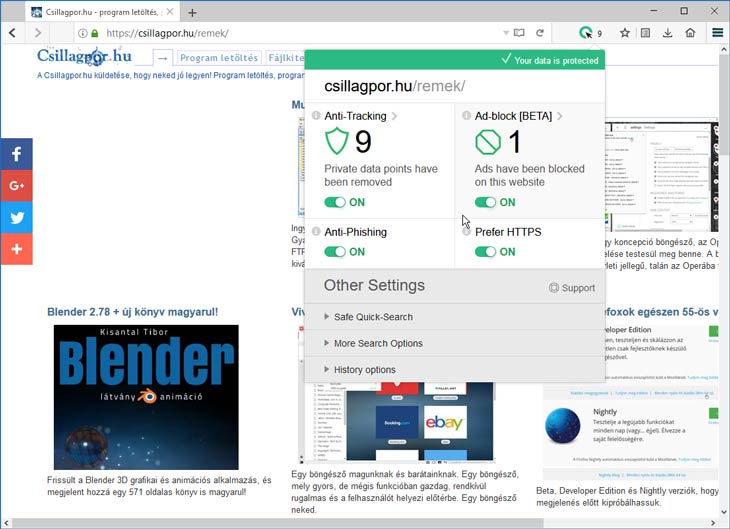Turn off the Ad-block toggle
Image resolution: width=730 pixels, height=529 pixels.
485,202
